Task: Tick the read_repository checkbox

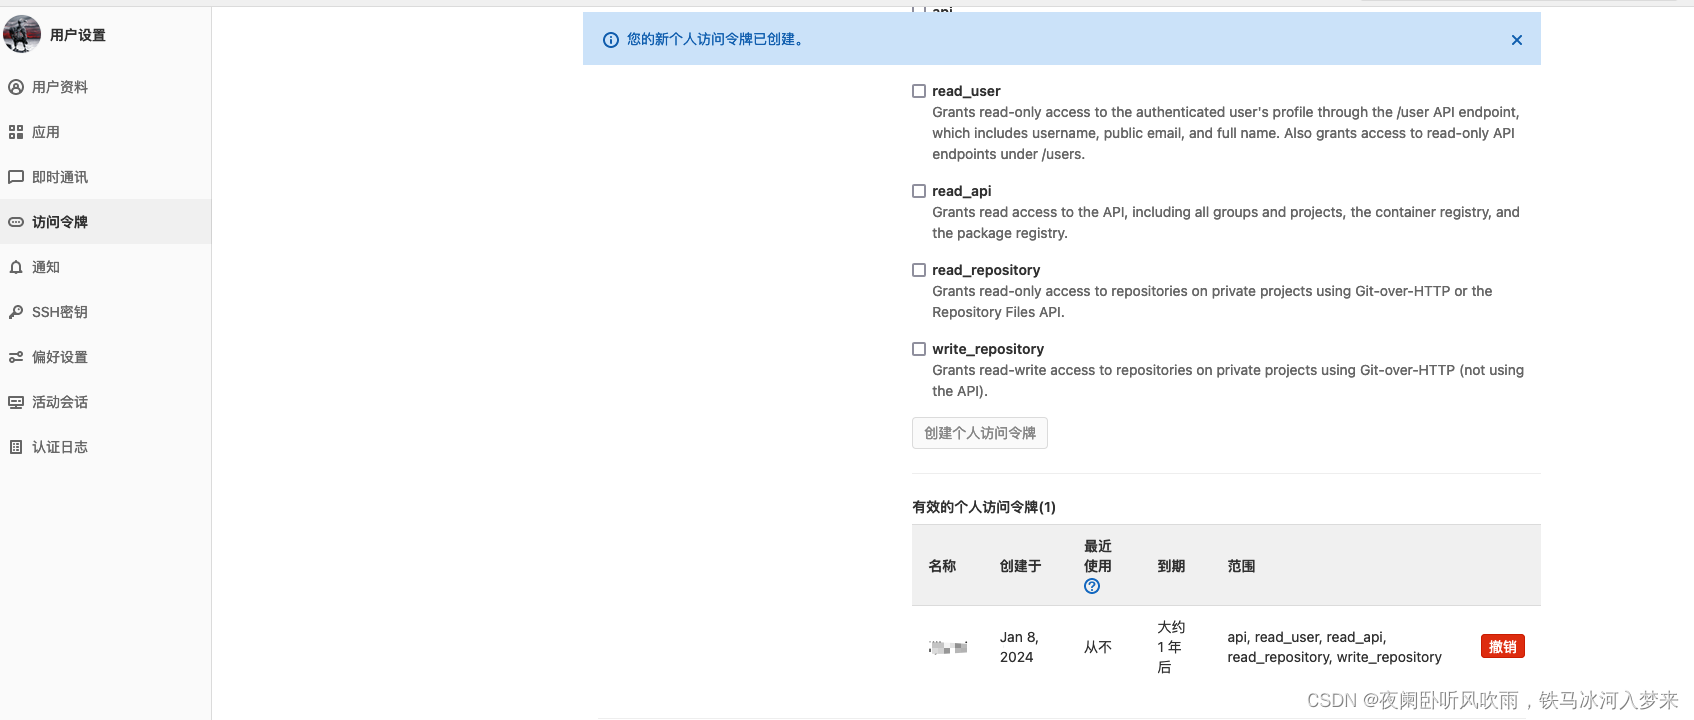Action: [x=919, y=270]
